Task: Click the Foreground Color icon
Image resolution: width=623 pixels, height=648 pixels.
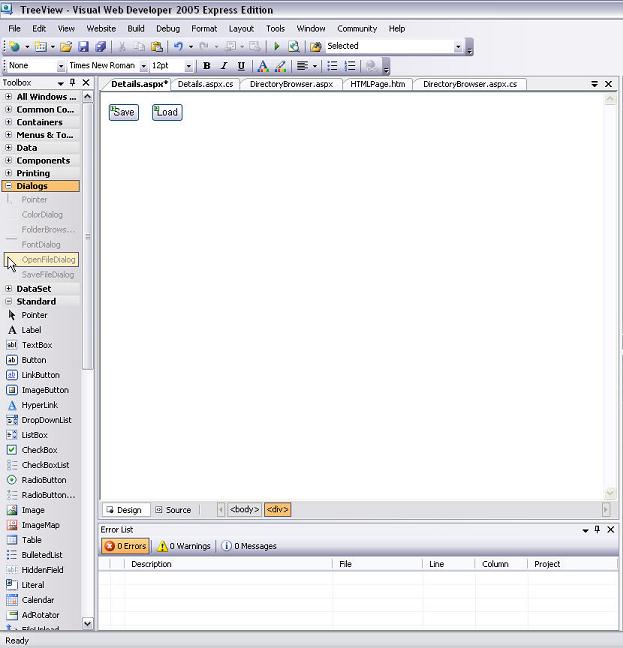Action: (x=263, y=66)
